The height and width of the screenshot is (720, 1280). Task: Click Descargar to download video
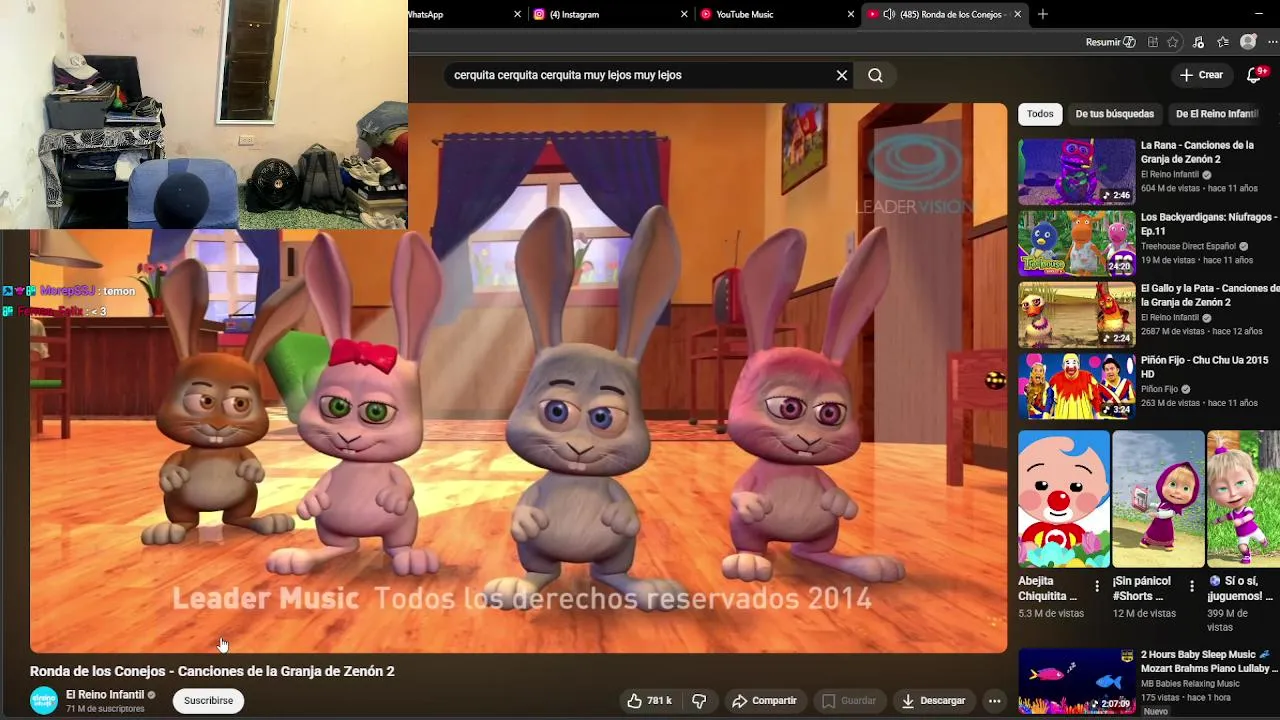(934, 701)
